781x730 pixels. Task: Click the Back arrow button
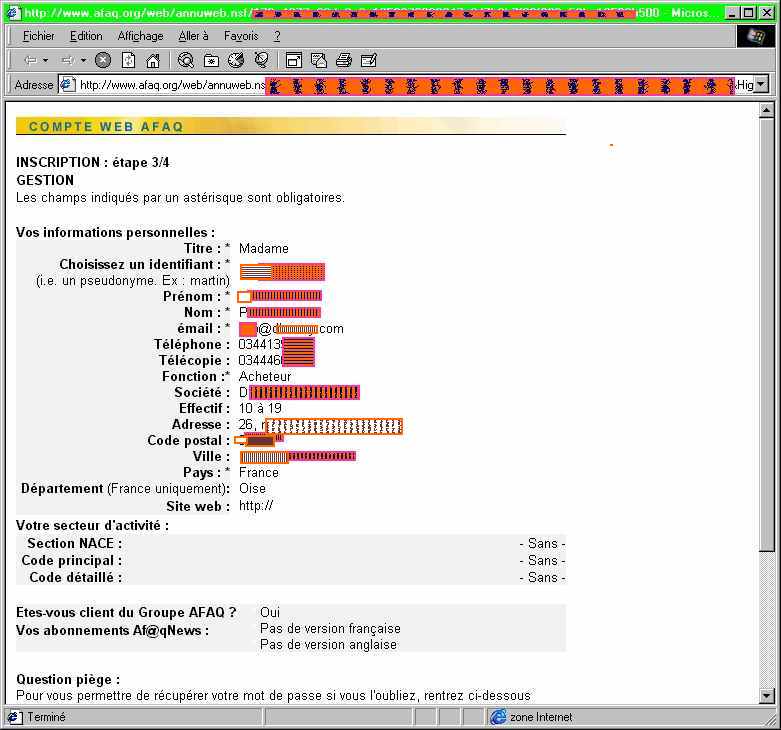(31, 60)
